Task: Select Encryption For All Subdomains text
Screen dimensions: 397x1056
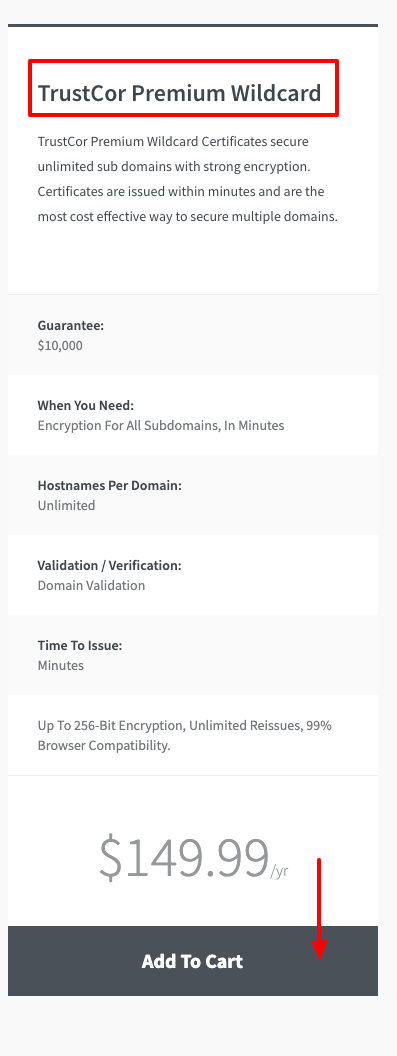Action: click(x=161, y=426)
